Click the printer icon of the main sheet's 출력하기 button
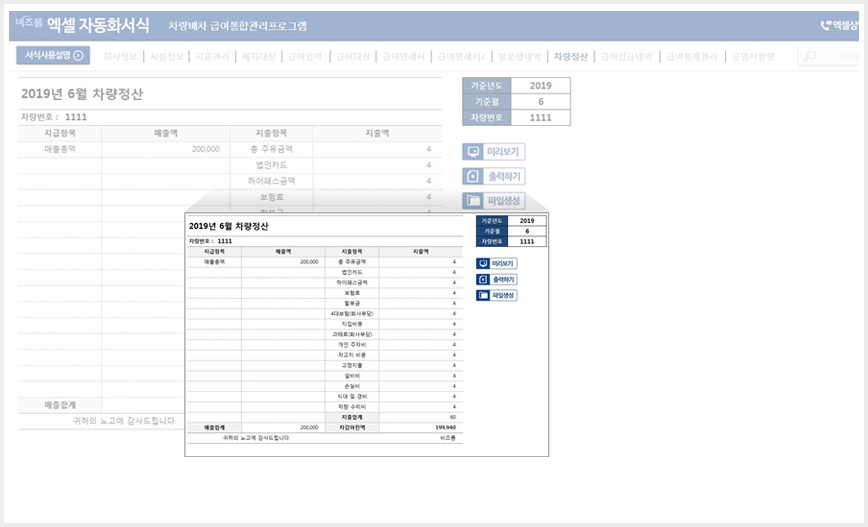The width and height of the screenshot is (868, 527). [x=473, y=177]
